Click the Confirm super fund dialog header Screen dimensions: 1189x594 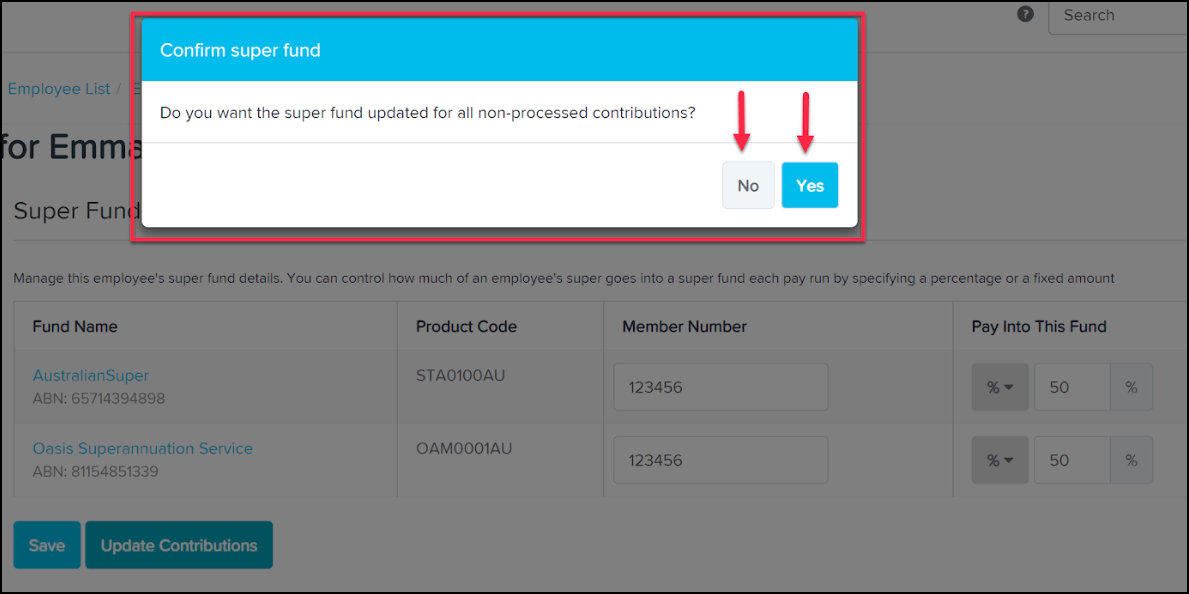(x=500, y=50)
